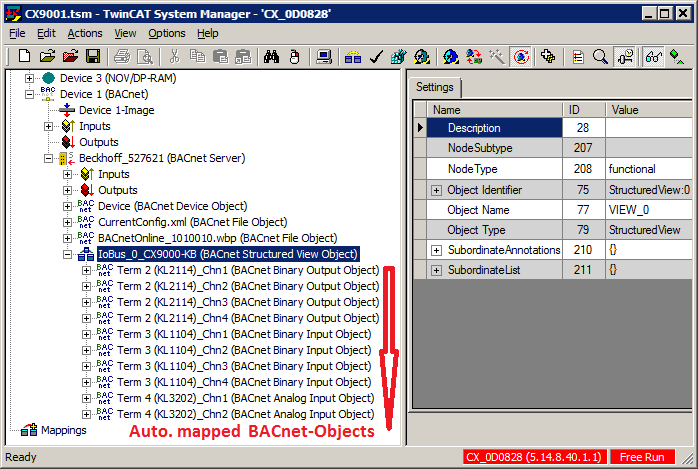Expand the SubordinateAnnotations property row
This screenshot has height=469, width=698.
[436, 251]
